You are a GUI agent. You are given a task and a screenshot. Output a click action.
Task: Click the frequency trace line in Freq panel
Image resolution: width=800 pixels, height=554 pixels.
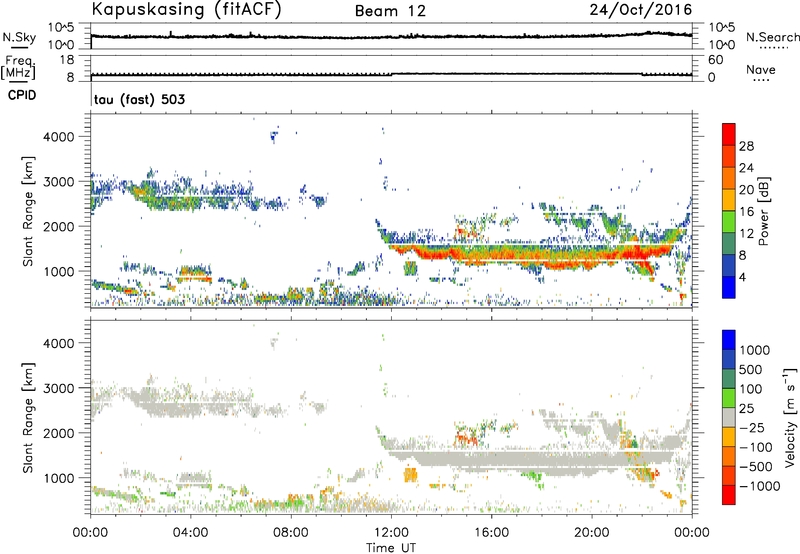click(x=391, y=74)
